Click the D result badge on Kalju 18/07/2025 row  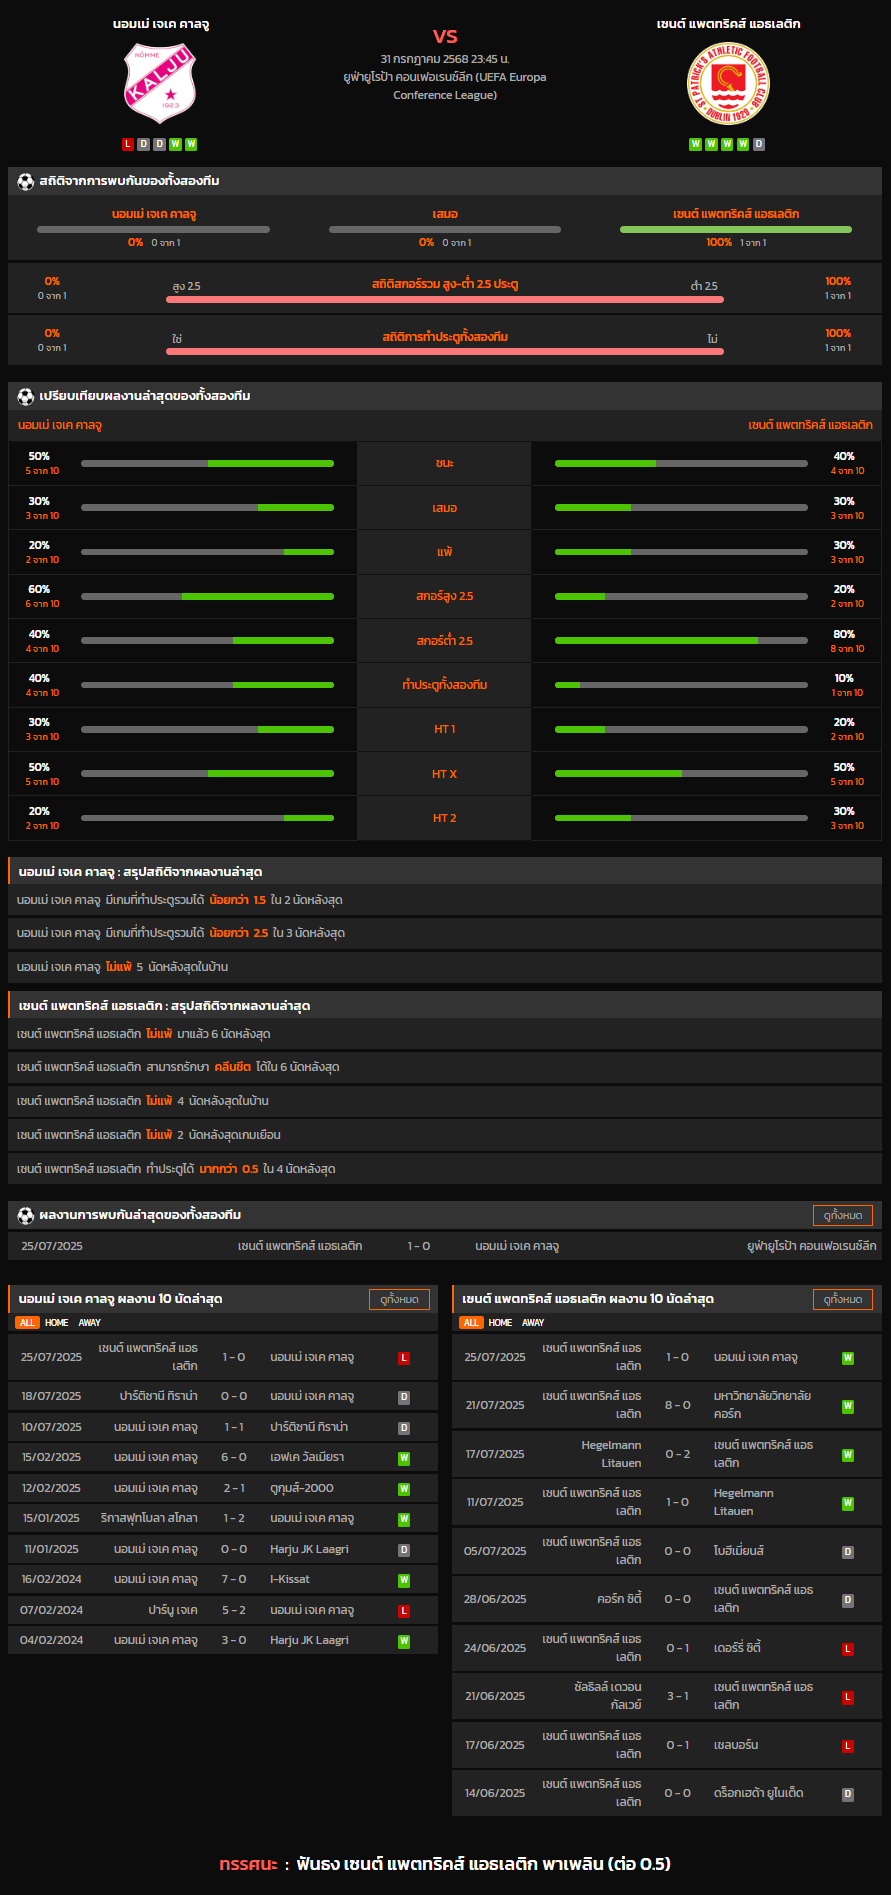(x=404, y=1397)
